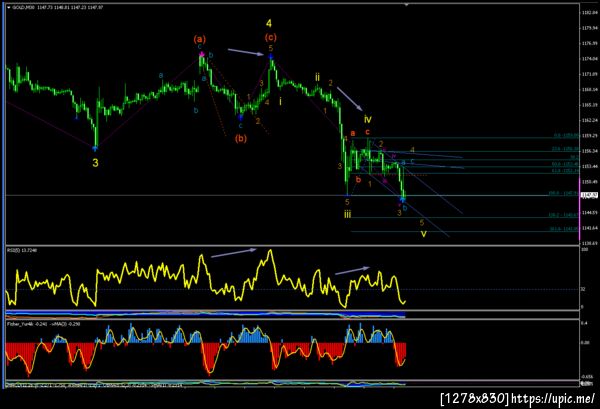Click the 1171.09 price scale value
The image size is (600, 409).
[x=590, y=74]
